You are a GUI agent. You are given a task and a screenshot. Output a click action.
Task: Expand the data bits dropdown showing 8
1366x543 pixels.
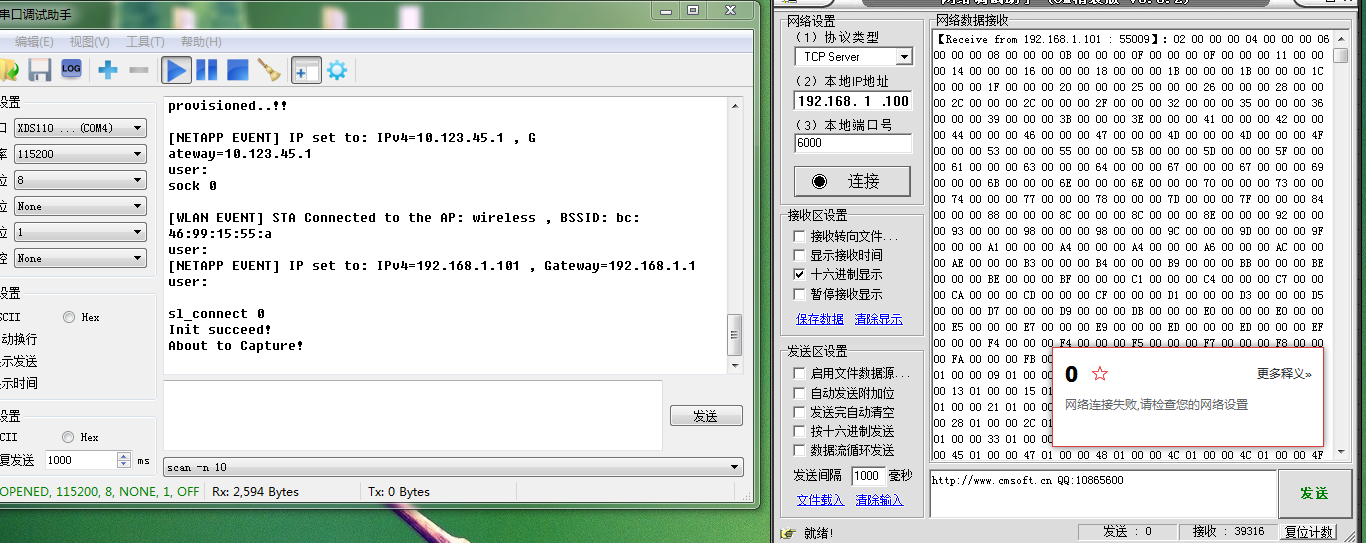[138, 180]
